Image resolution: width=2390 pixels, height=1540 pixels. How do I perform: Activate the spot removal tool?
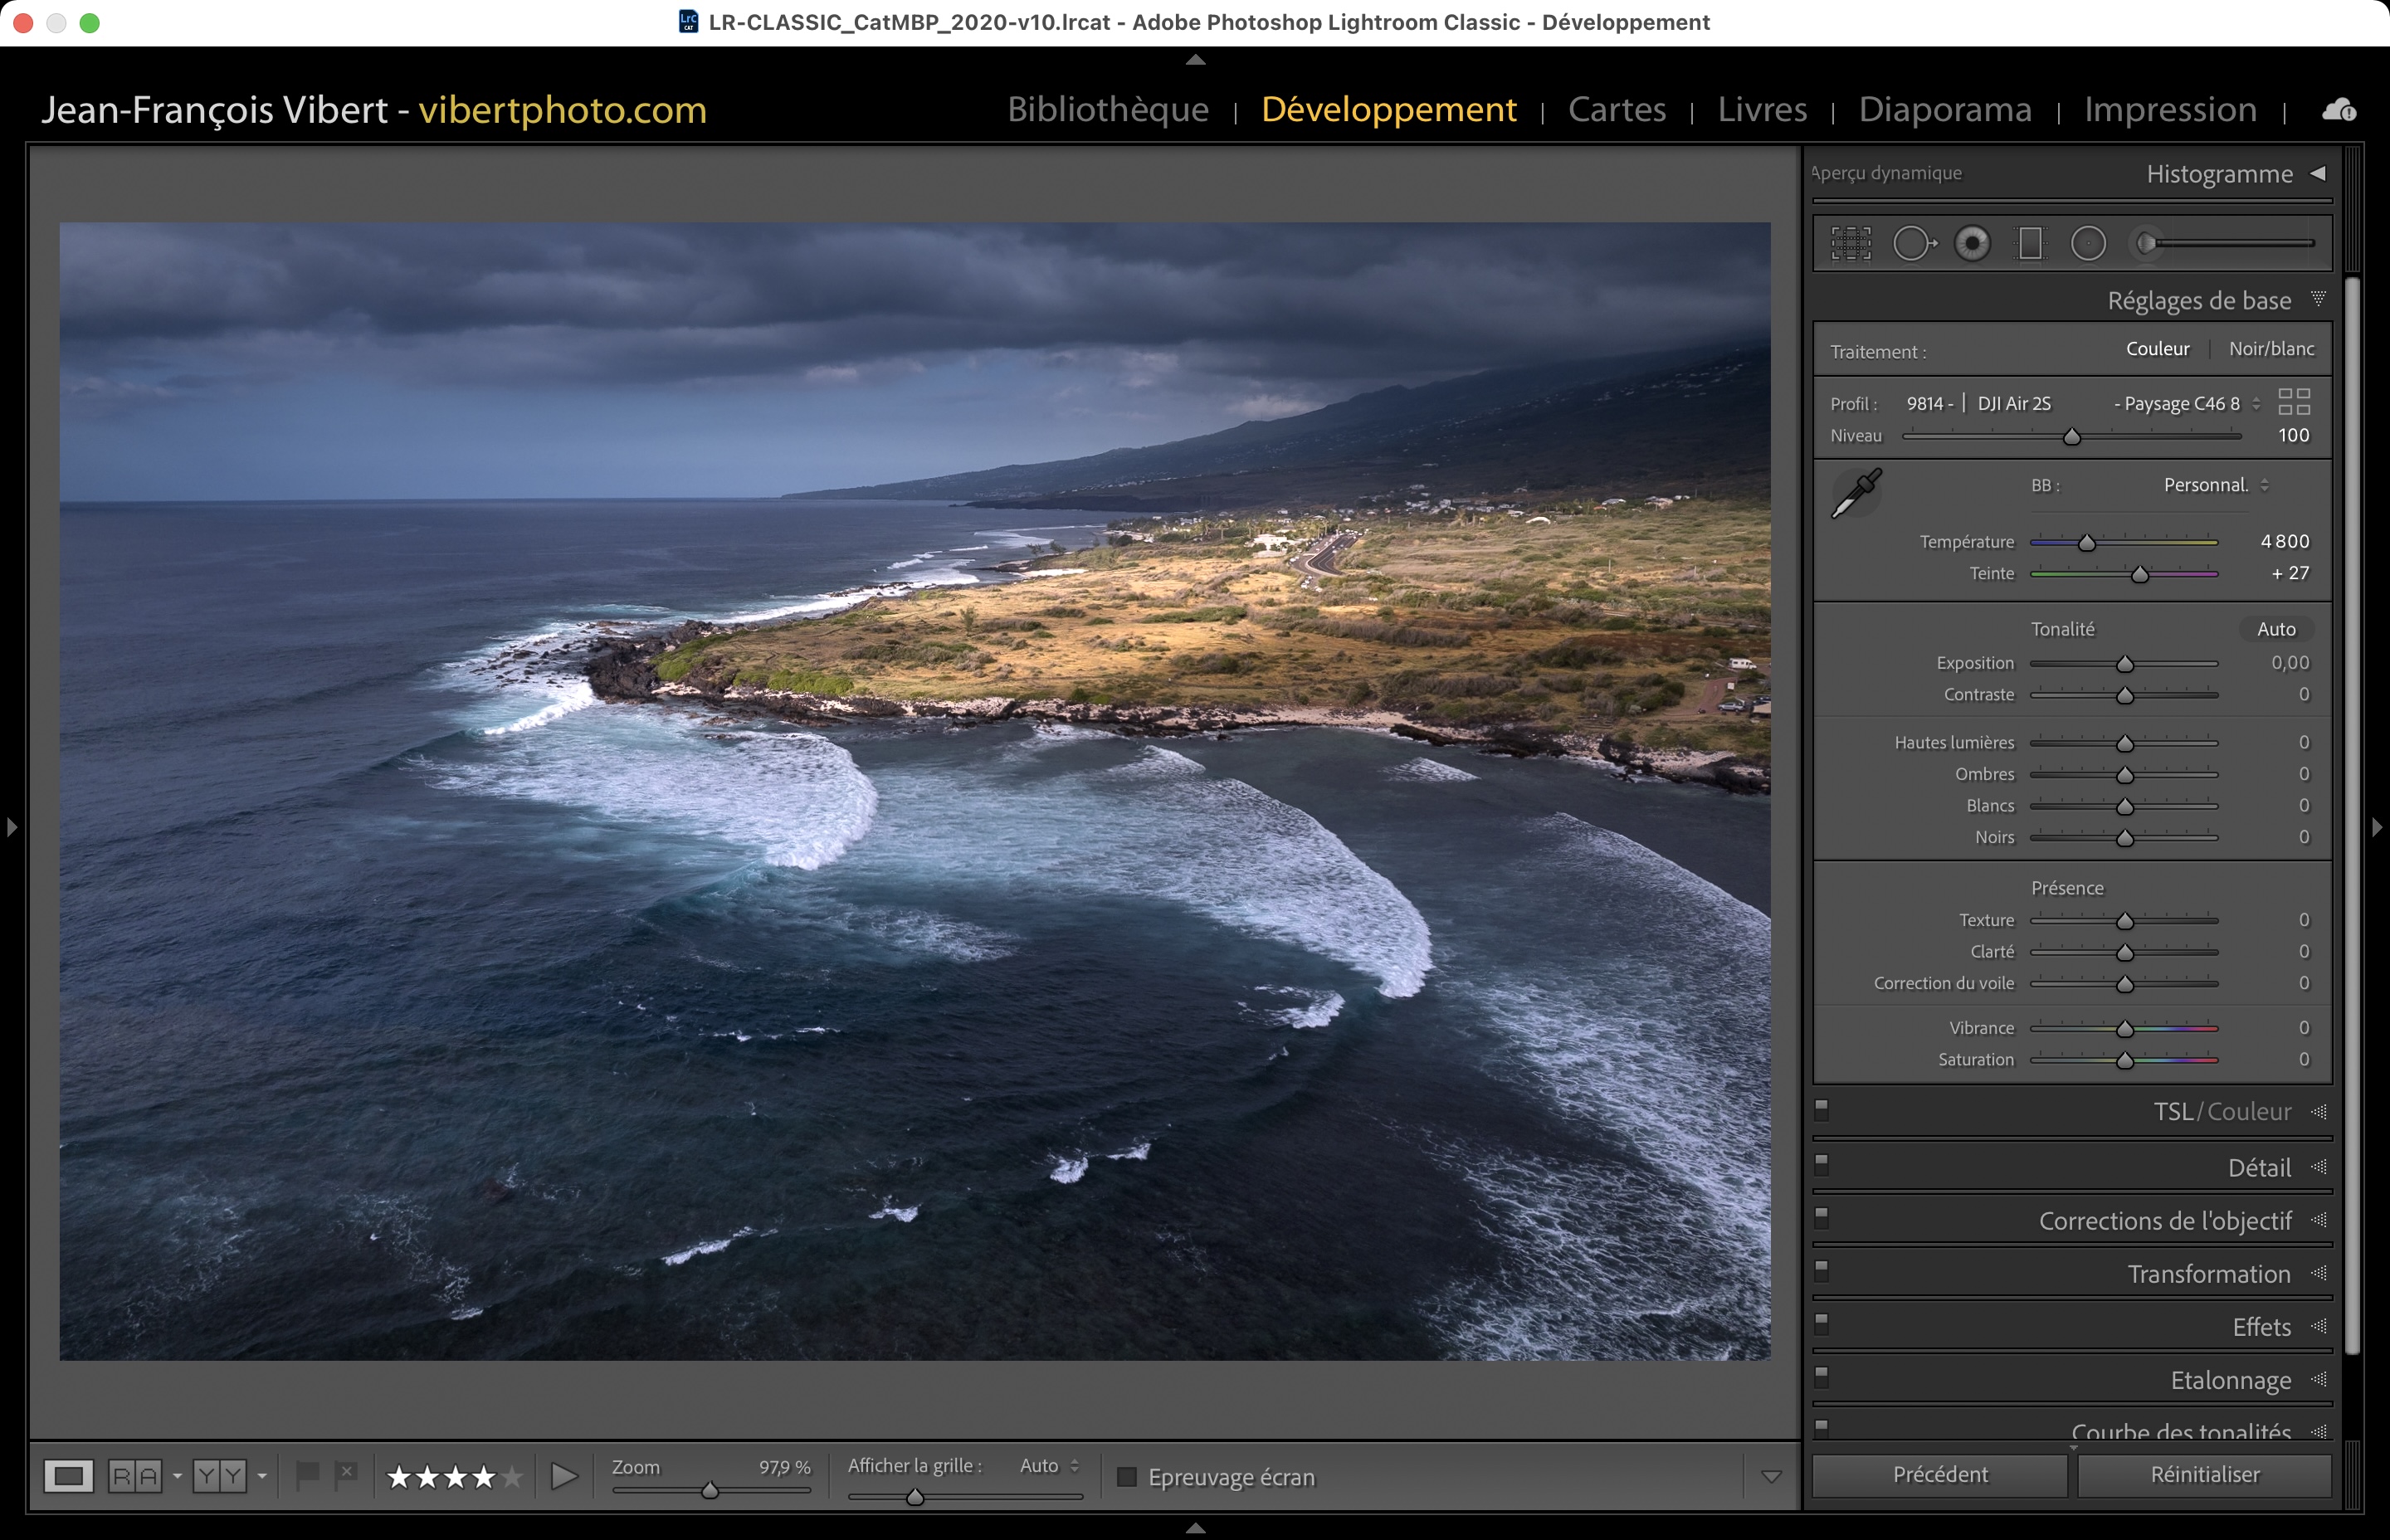tap(1913, 243)
